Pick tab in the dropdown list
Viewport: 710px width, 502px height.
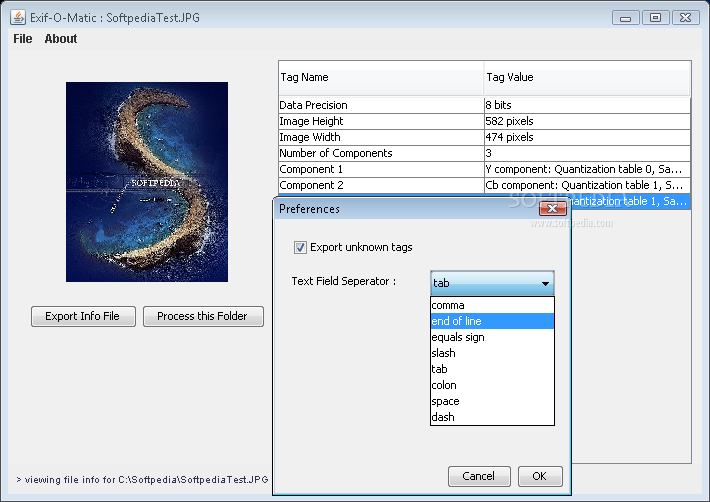click(492, 369)
